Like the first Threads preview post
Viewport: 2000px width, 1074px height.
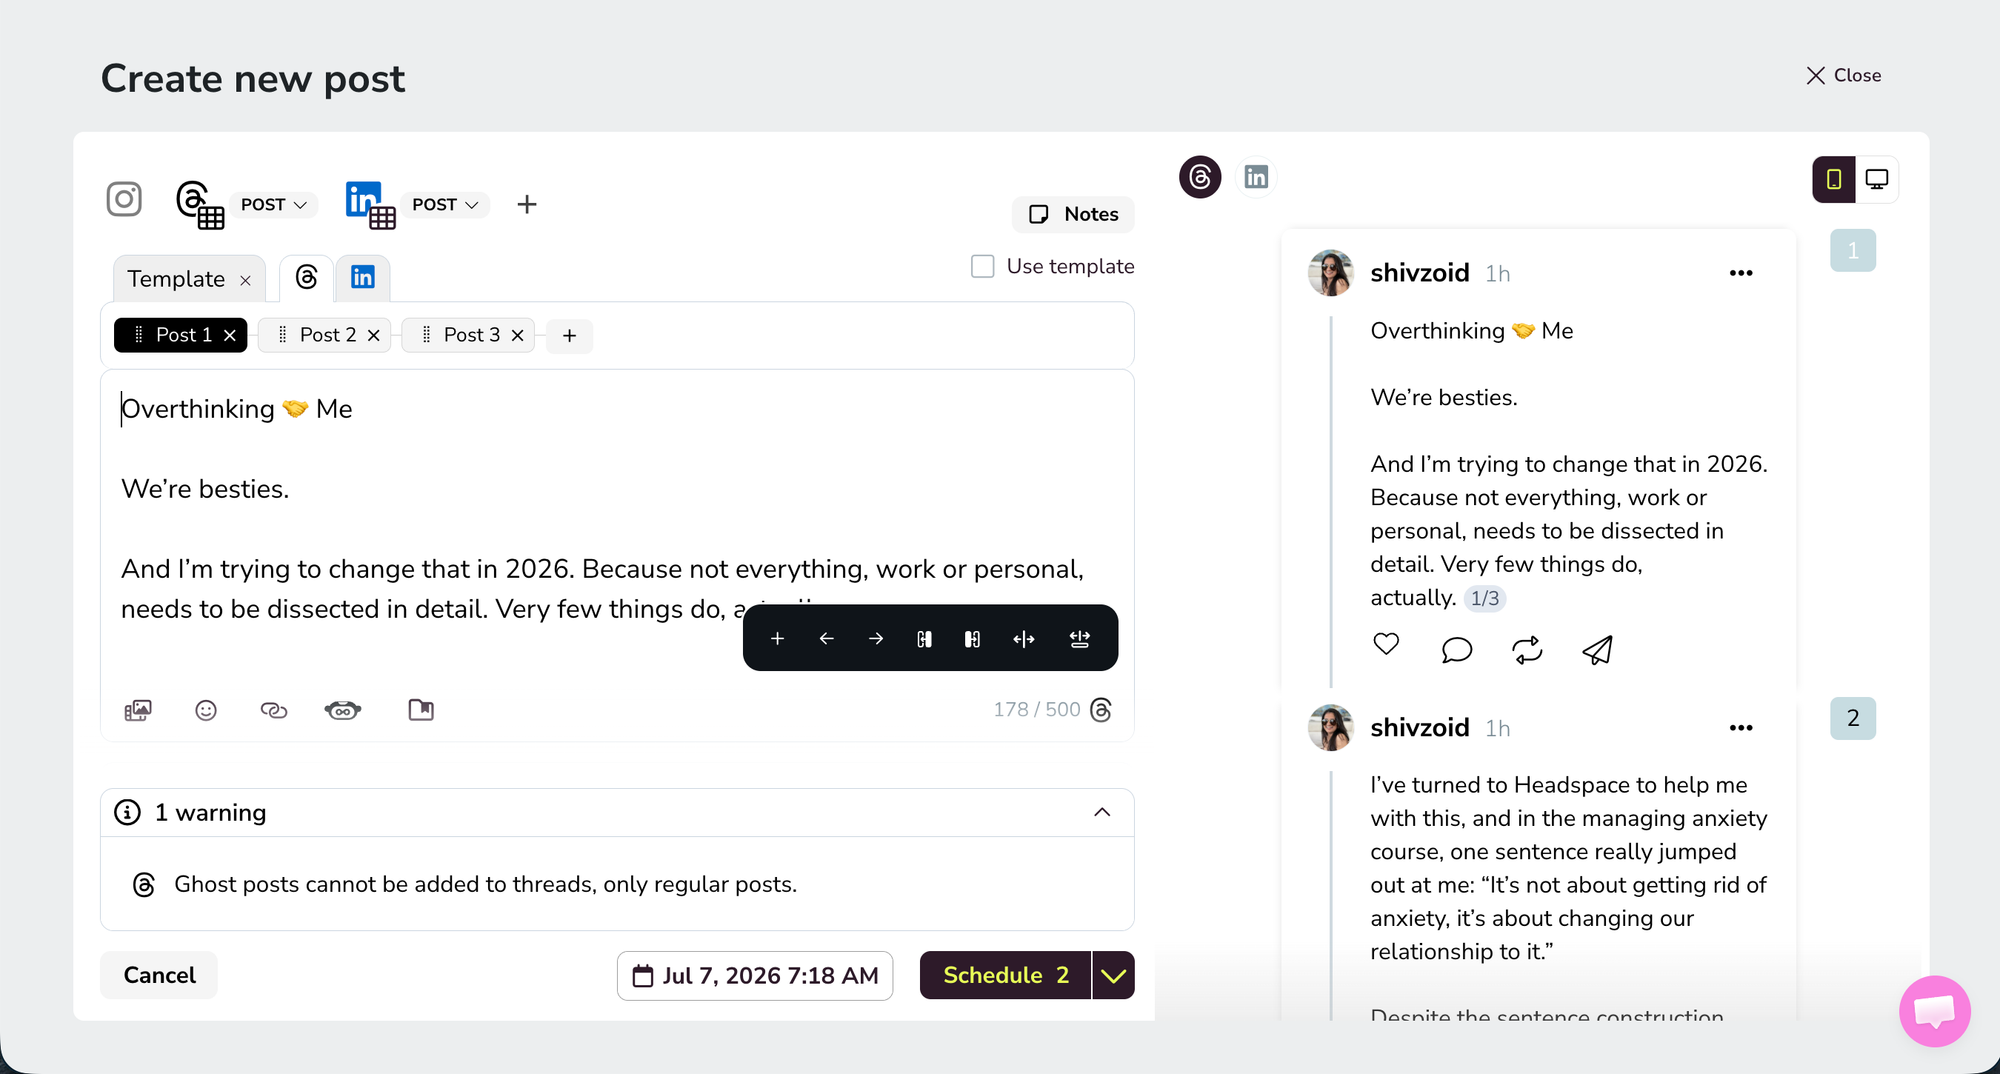[x=1386, y=645]
